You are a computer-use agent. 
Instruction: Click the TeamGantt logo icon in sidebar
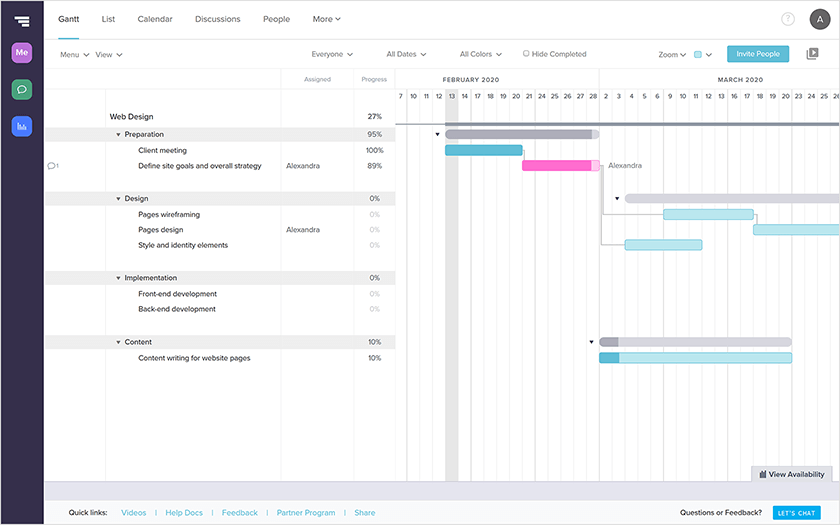pos(22,21)
